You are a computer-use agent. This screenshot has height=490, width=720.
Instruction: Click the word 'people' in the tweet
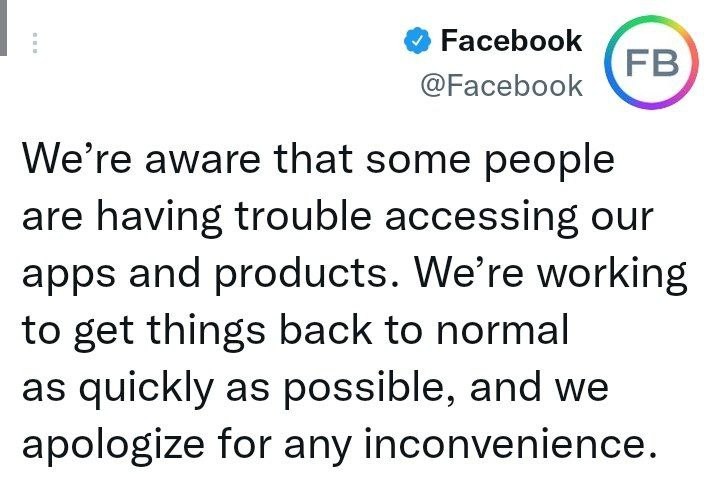[550, 163]
